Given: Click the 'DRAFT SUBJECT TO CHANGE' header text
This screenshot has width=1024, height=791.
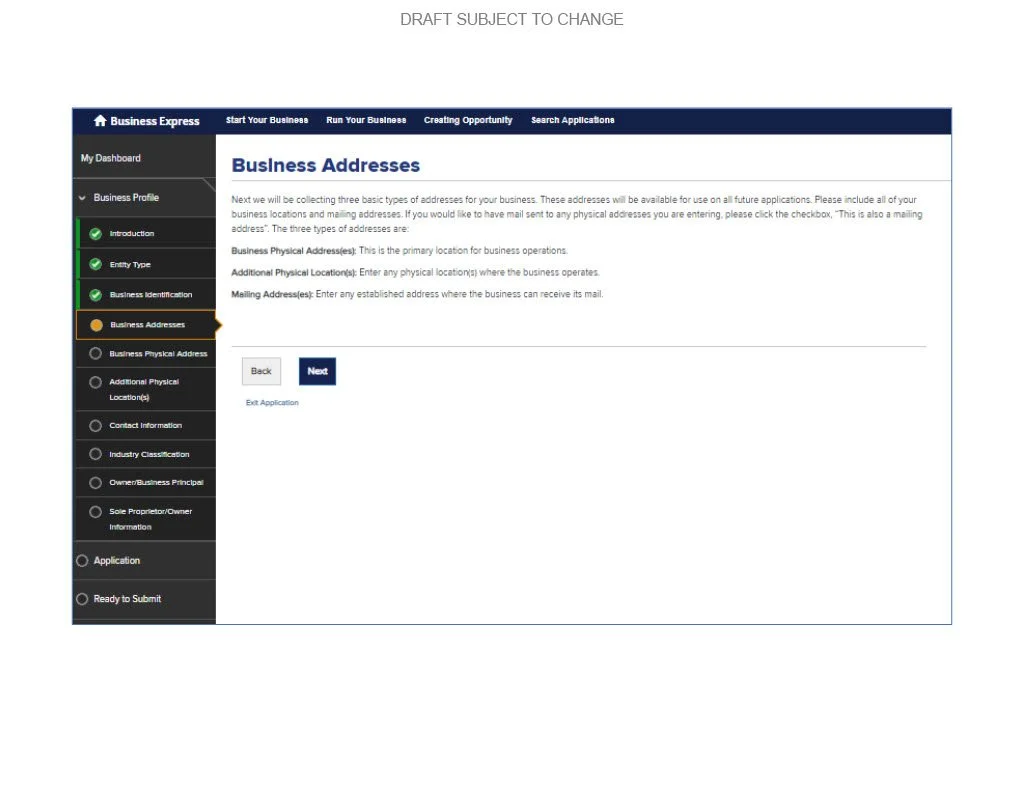Looking at the screenshot, I should point(512,20).
